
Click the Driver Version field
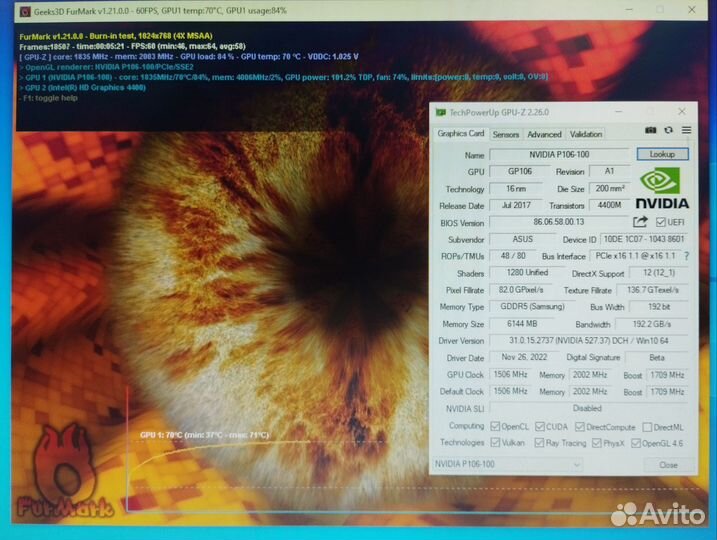(589, 341)
